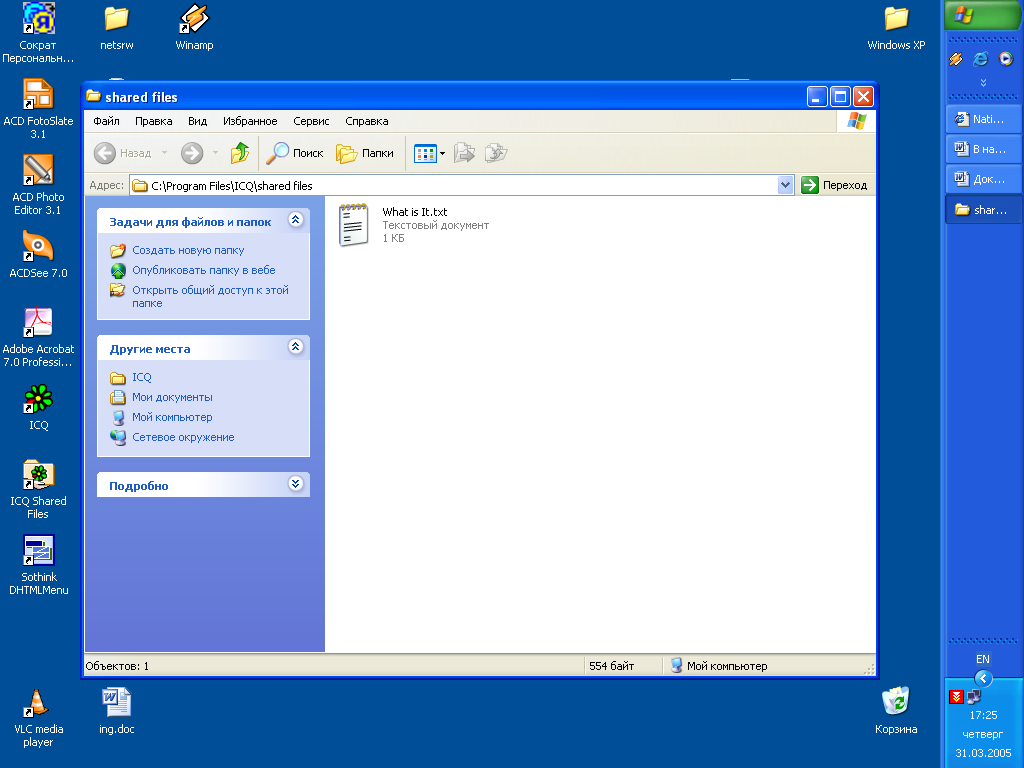This screenshot has height=768, width=1024.
Task: Expand the Quick Launch overflow chevron
Action: 984,83
